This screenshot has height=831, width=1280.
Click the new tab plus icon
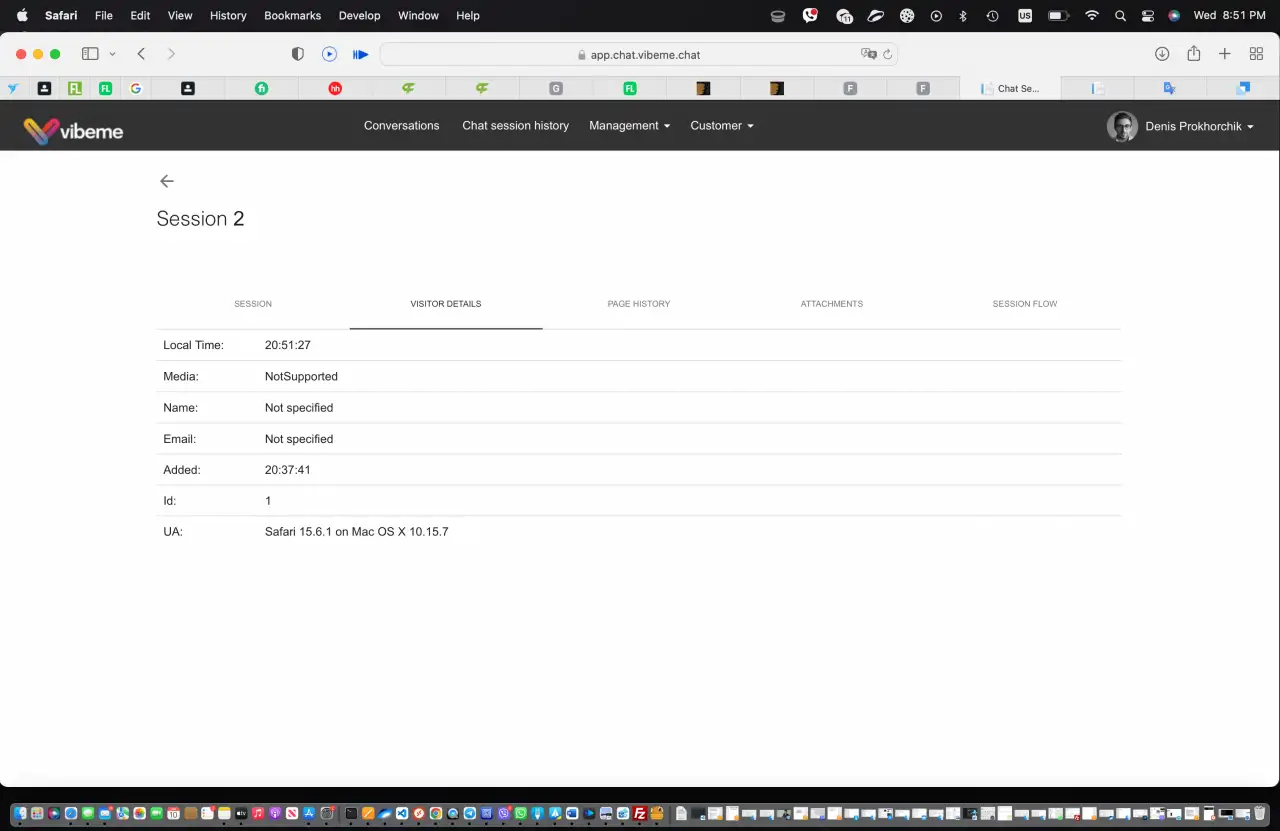[x=1224, y=54]
